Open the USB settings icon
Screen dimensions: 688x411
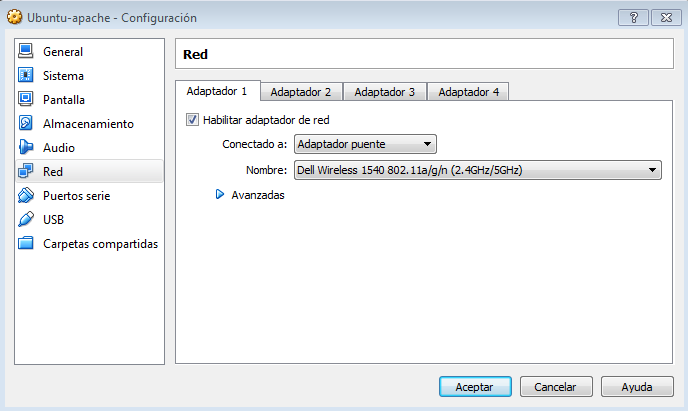(x=26, y=220)
